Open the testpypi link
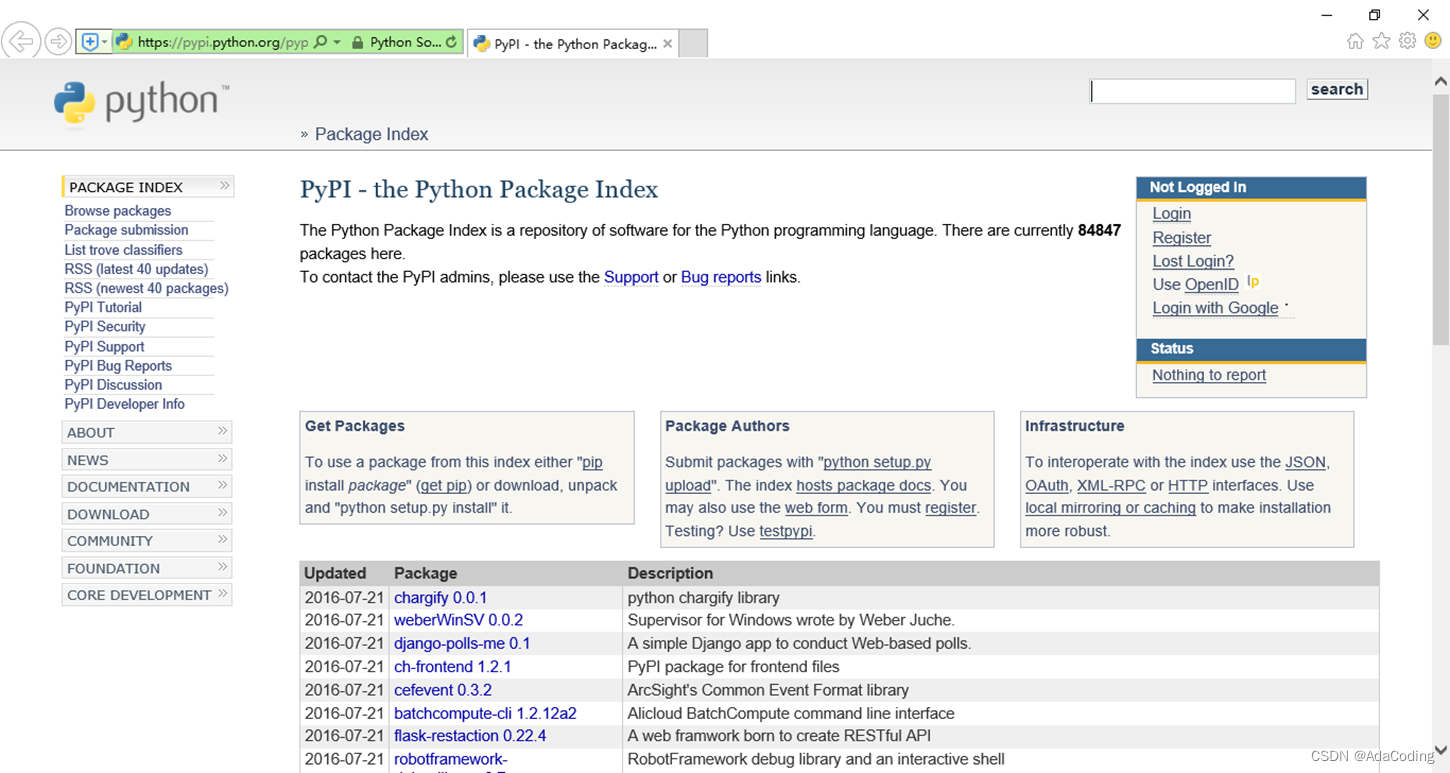Screen dimensions: 1450x773 (786, 531)
